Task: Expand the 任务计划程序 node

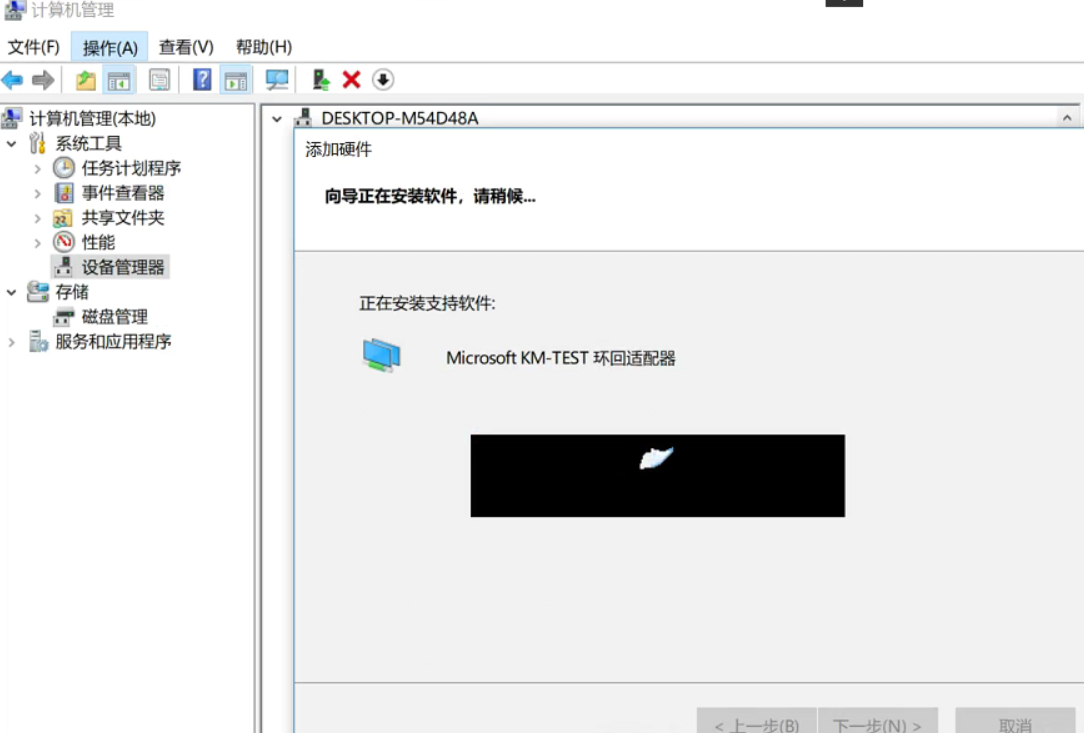Action: click(x=38, y=169)
